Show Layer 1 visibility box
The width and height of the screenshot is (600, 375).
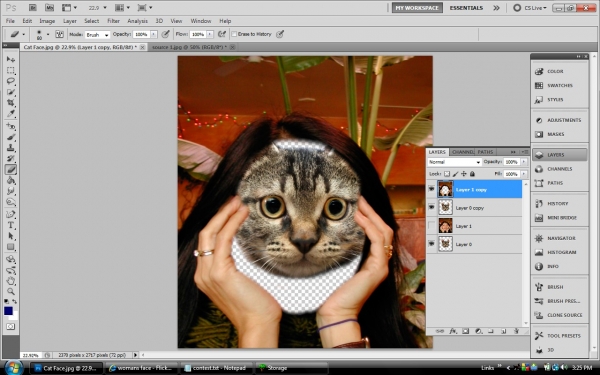point(432,226)
